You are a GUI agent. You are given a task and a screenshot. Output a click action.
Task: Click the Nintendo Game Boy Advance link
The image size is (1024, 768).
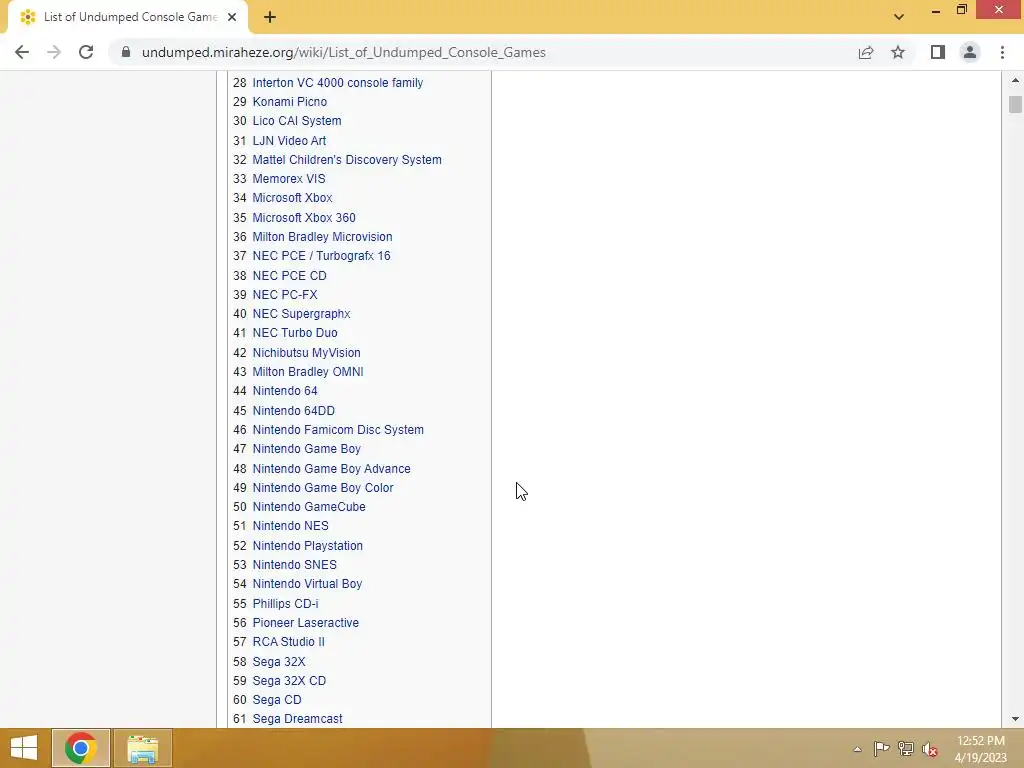(x=331, y=469)
